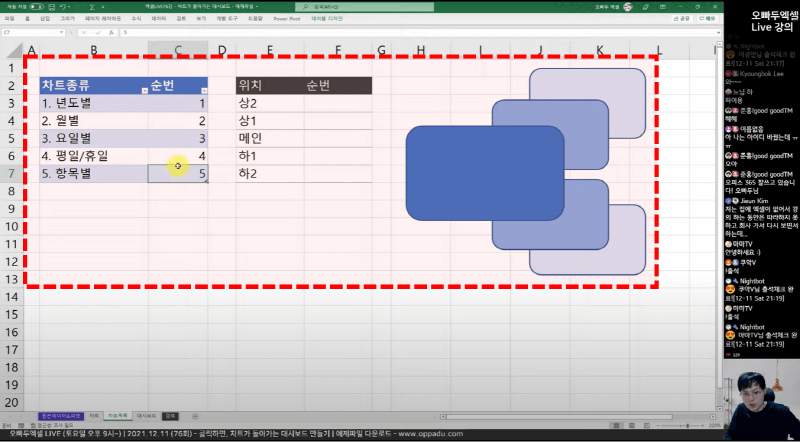Open the 순번 column filter dropdown
The height and width of the screenshot is (442, 800).
click(204, 90)
